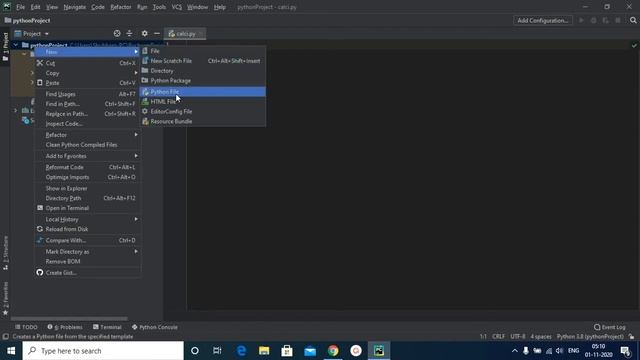Choose EditorConfig File option
This screenshot has width=640, height=360.
(202, 111)
